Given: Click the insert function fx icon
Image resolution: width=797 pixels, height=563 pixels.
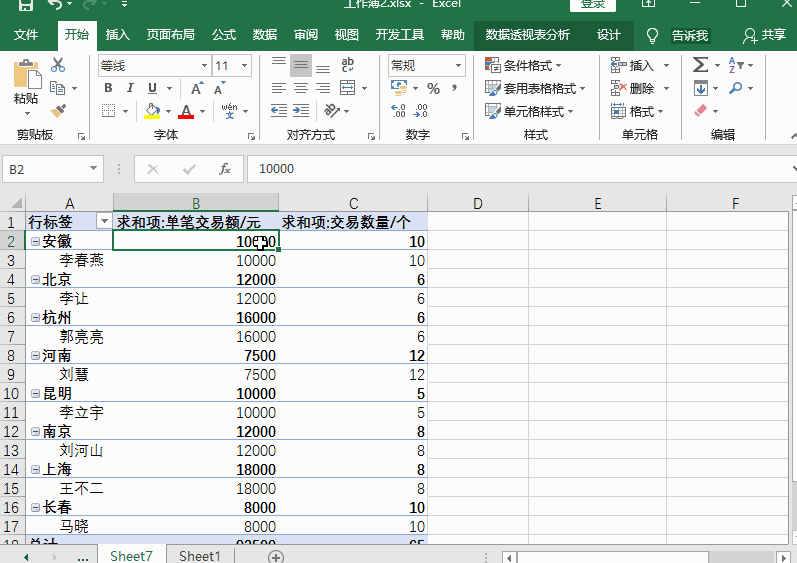Looking at the screenshot, I should (x=225, y=169).
